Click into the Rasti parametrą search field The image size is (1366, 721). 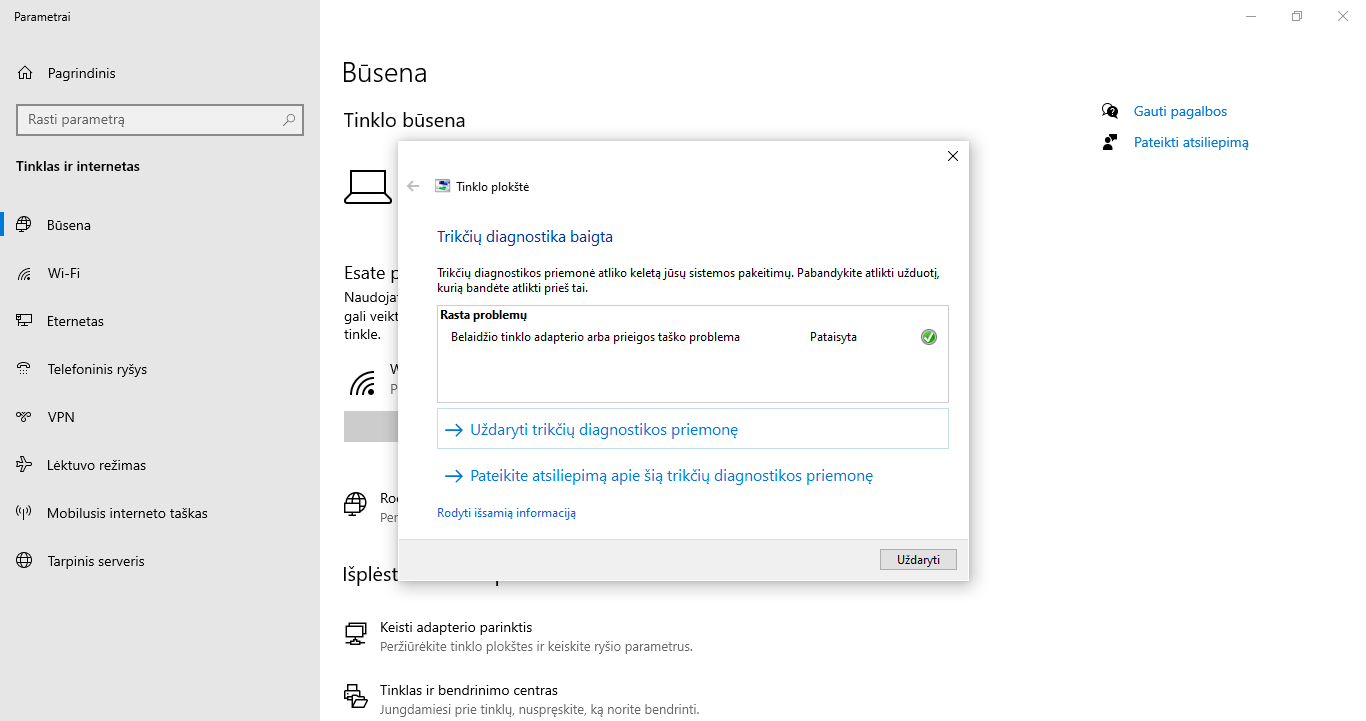[160, 119]
